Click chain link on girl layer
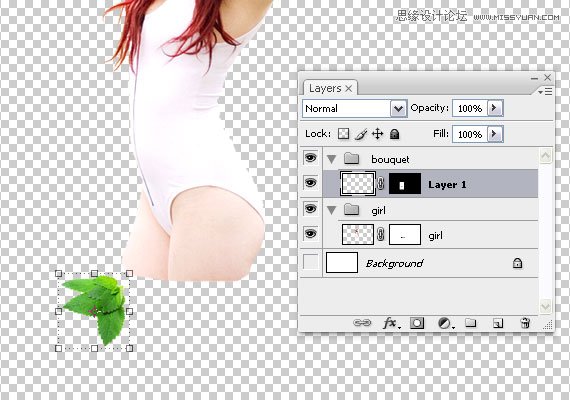 click(381, 235)
